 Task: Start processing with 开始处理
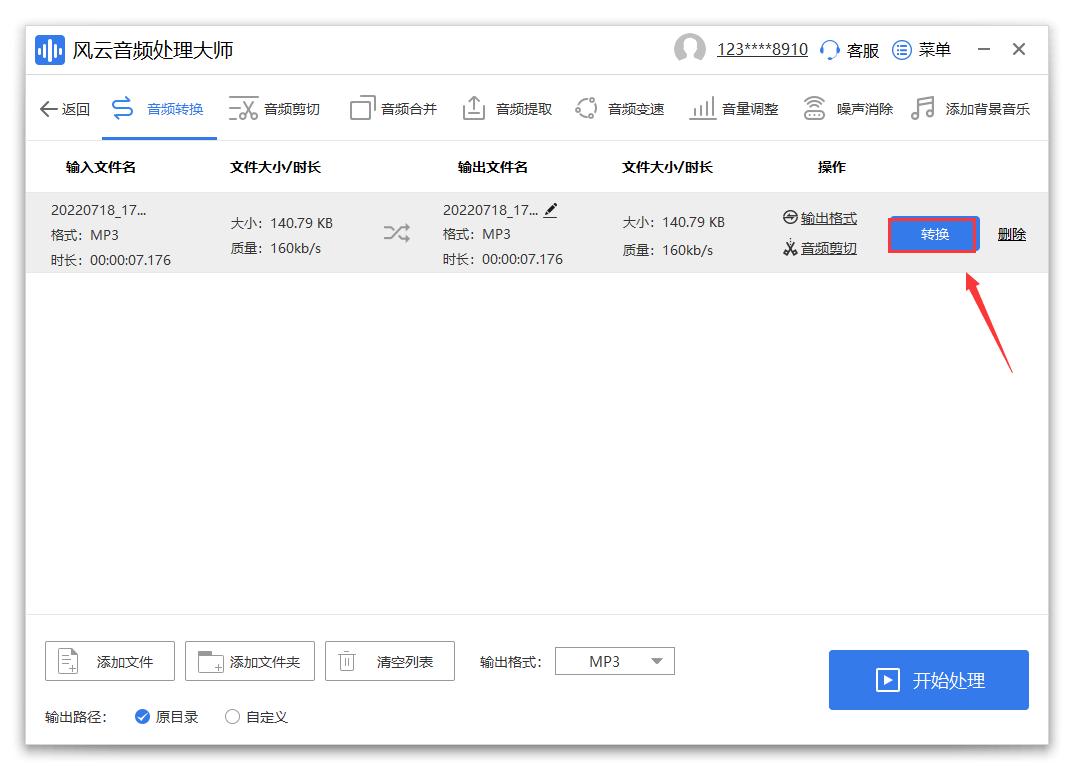click(x=928, y=680)
